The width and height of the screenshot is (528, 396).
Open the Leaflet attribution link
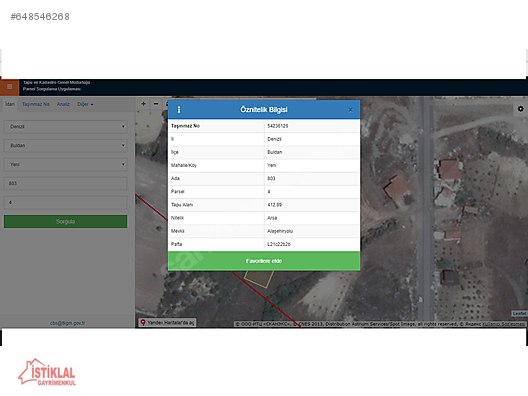coord(519,314)
